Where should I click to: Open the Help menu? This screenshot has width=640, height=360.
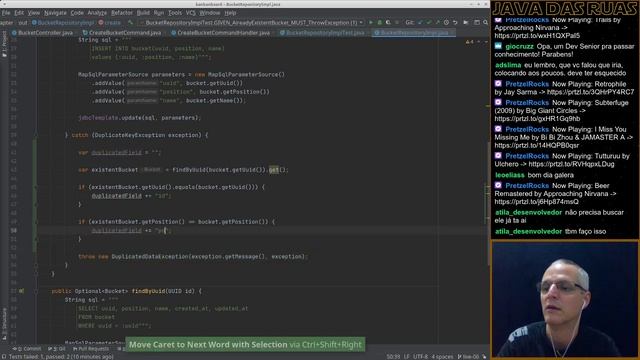230,13
